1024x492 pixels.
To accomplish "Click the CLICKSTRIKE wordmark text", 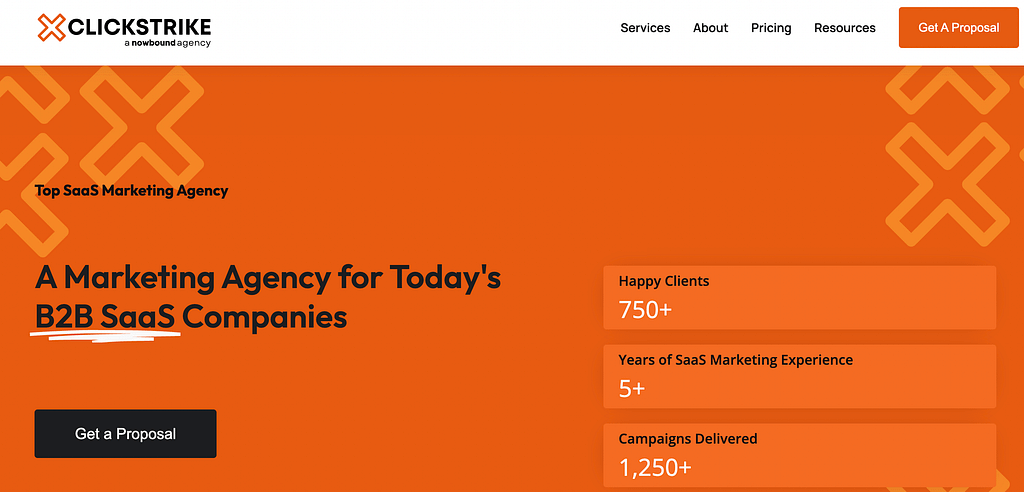I will click(x=140, y=27).
